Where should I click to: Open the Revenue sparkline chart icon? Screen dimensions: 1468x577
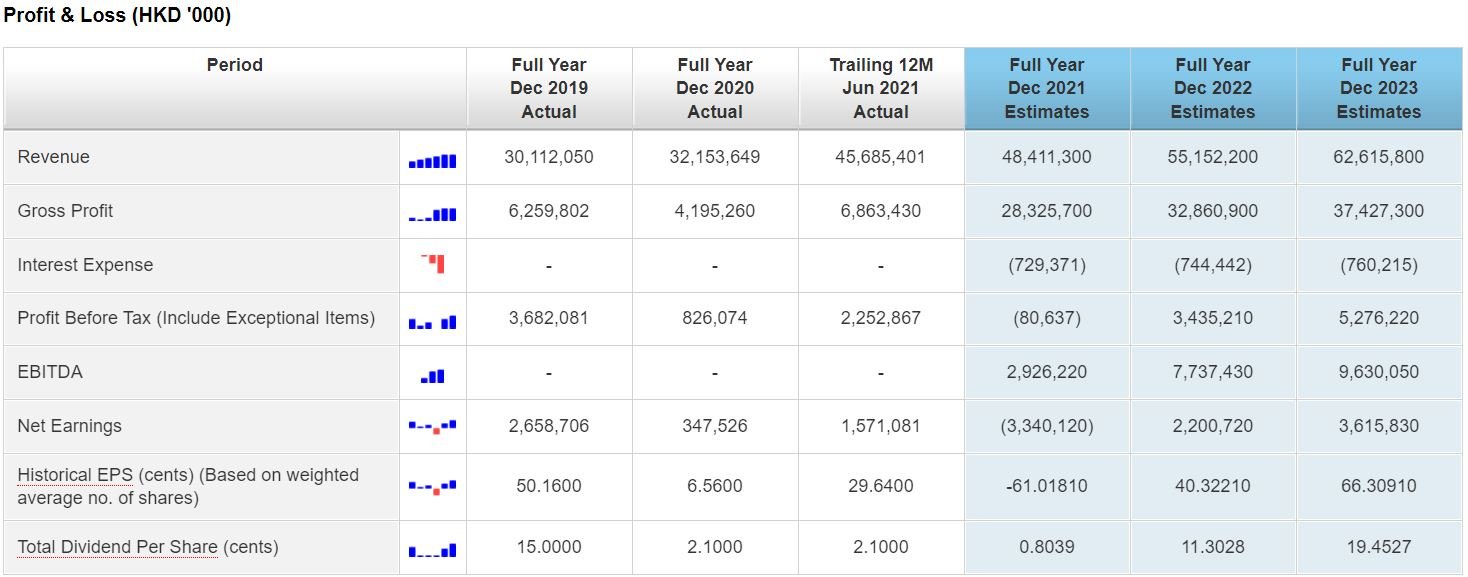tap(432, 161)
